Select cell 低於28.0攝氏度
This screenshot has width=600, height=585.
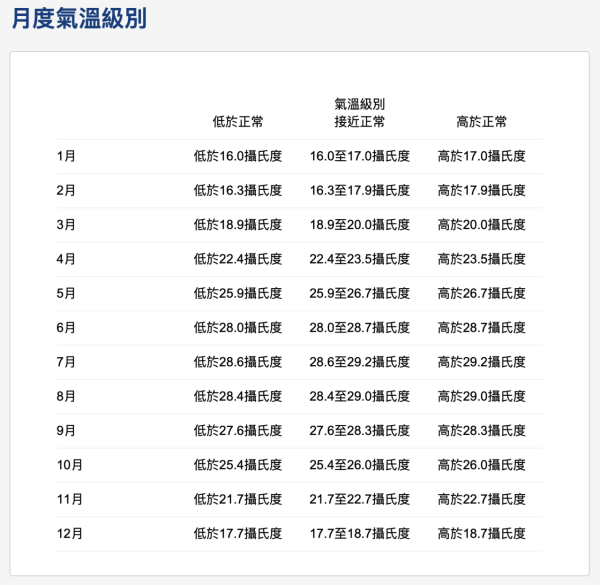pyautogui.click(x=238, y=328)
